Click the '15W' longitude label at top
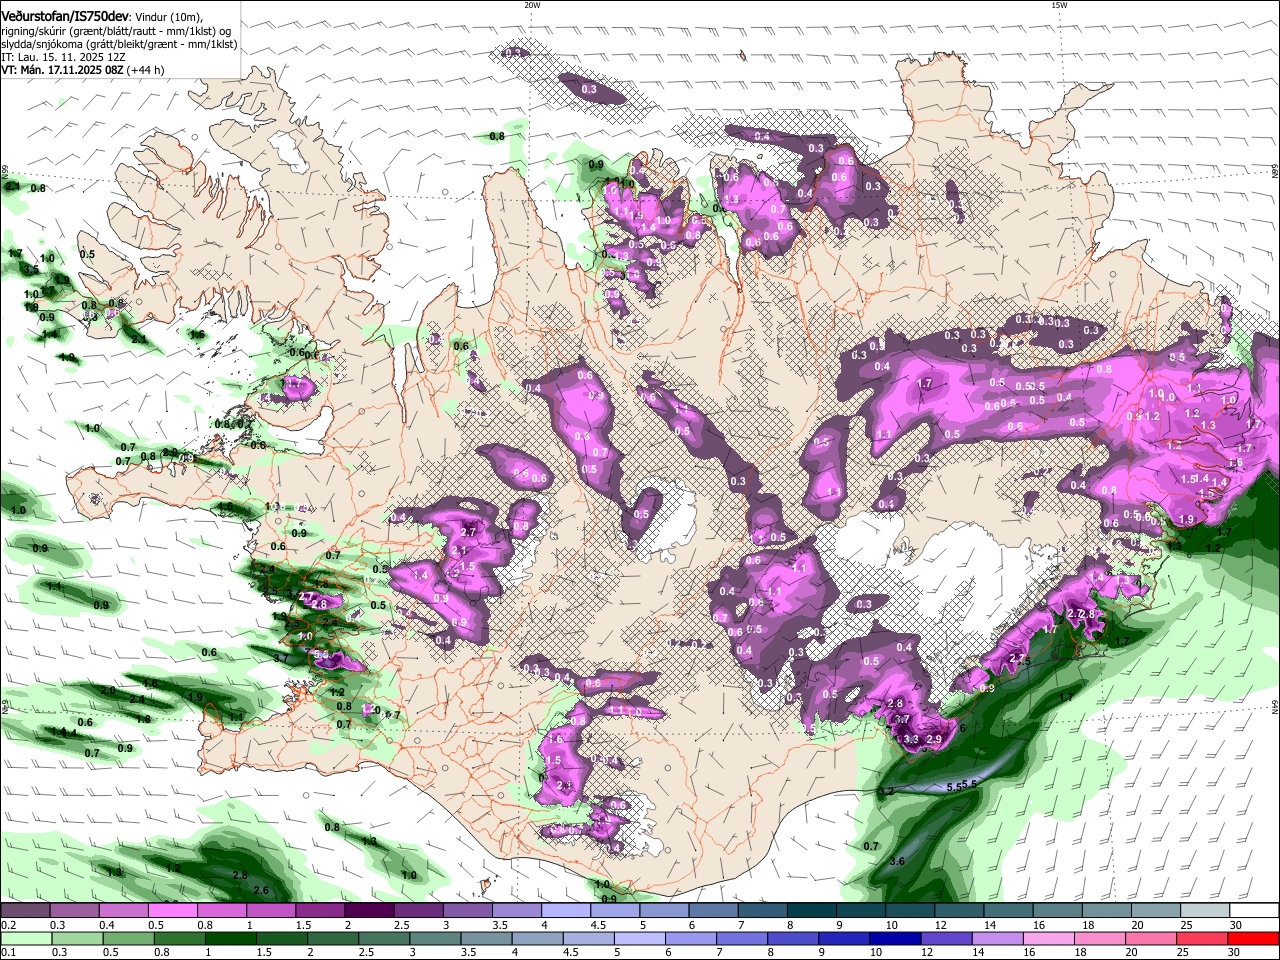The image size is (1280, 960). point(1059,5)
